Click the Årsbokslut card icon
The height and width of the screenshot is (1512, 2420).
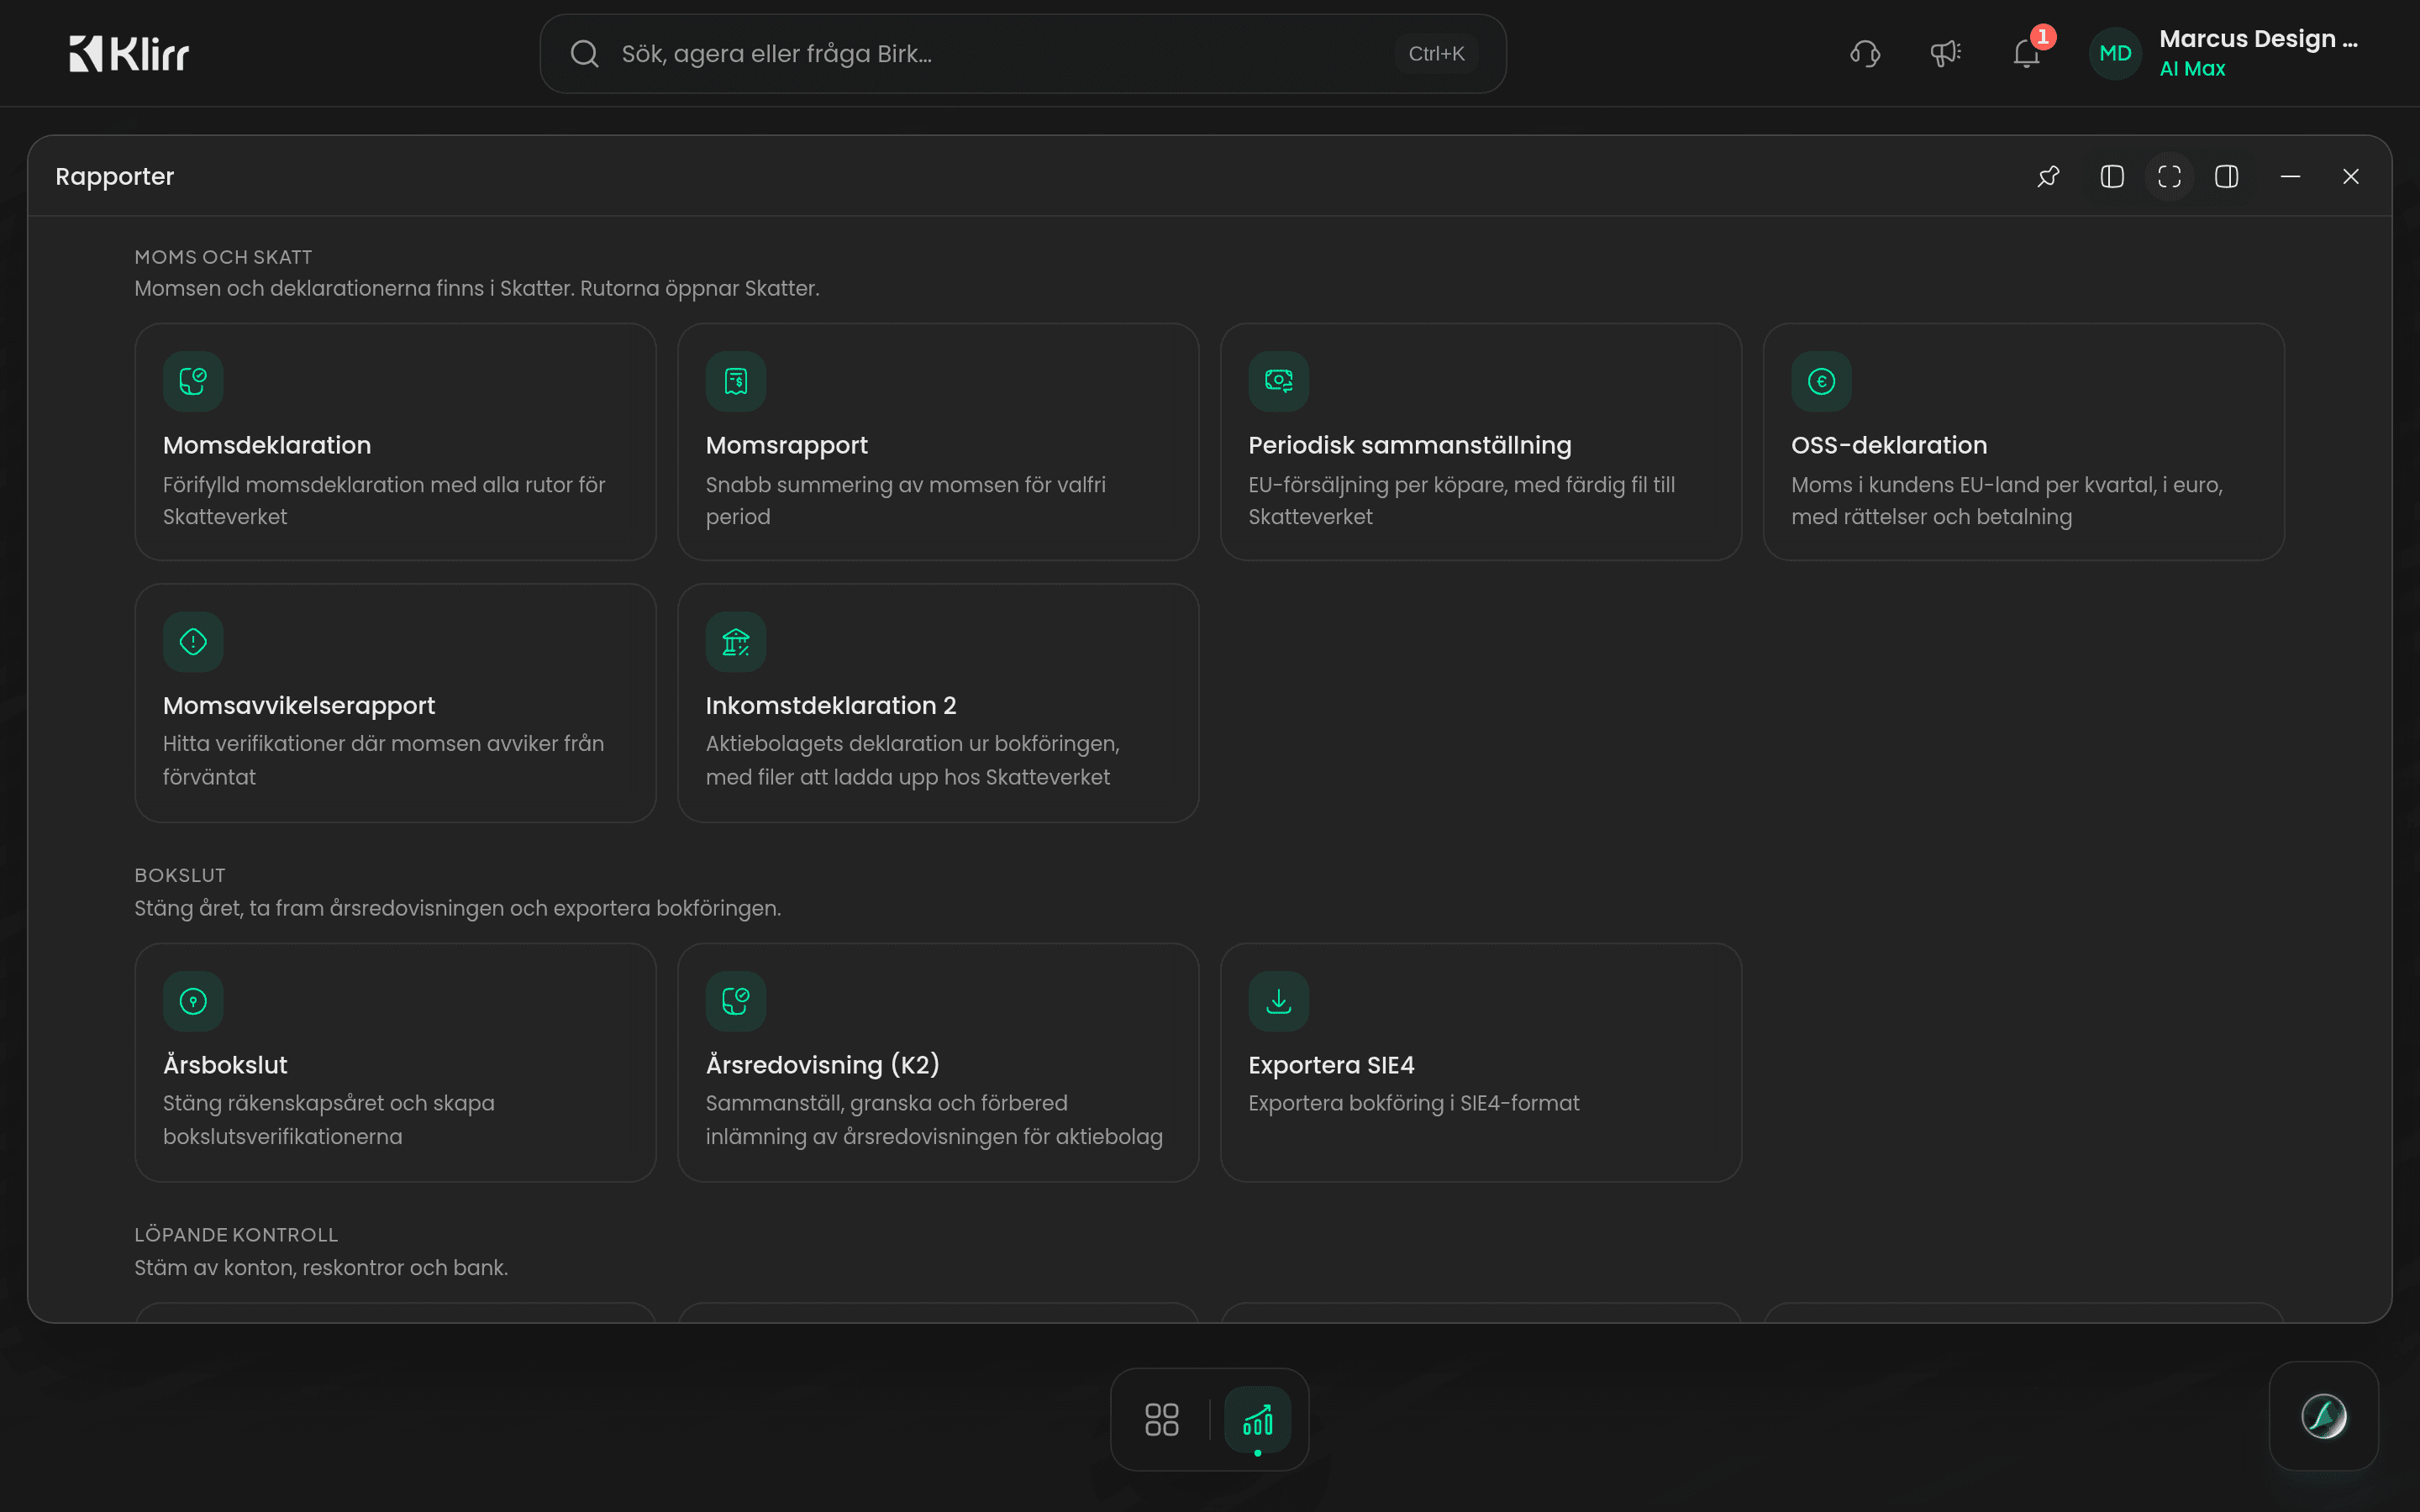point(193,1001)
